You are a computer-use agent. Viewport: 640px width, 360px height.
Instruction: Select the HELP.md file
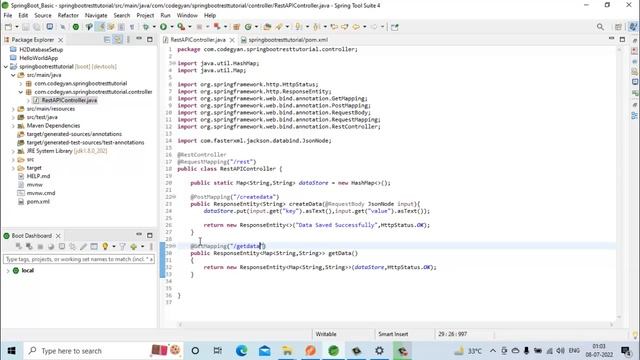point(38,176)
